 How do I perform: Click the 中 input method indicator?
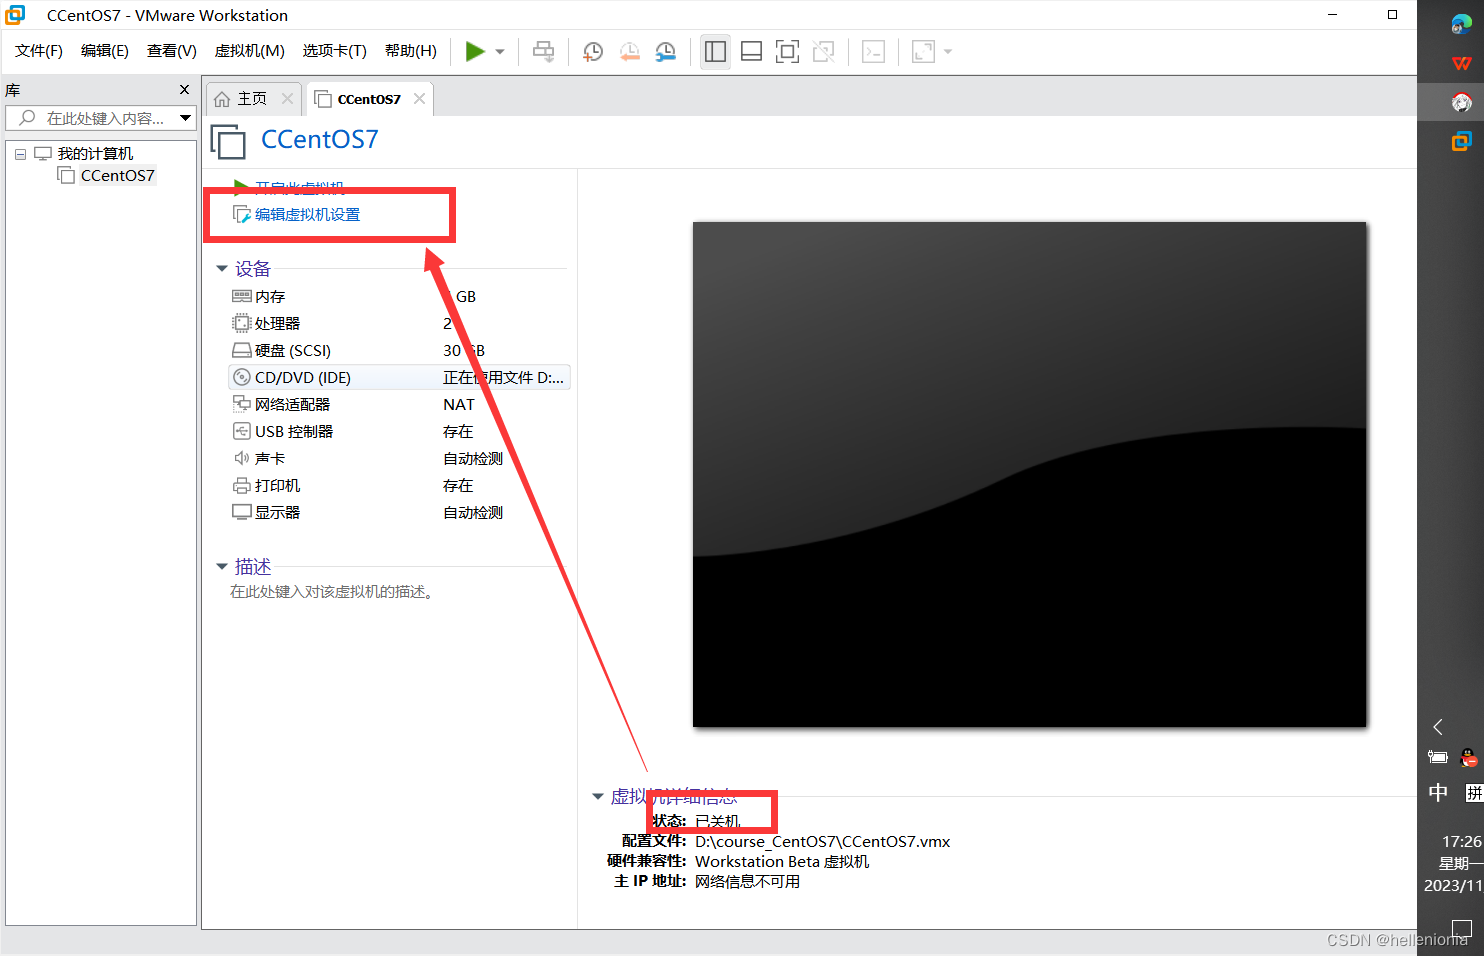pyautogui.click(x=1438, y=792)
